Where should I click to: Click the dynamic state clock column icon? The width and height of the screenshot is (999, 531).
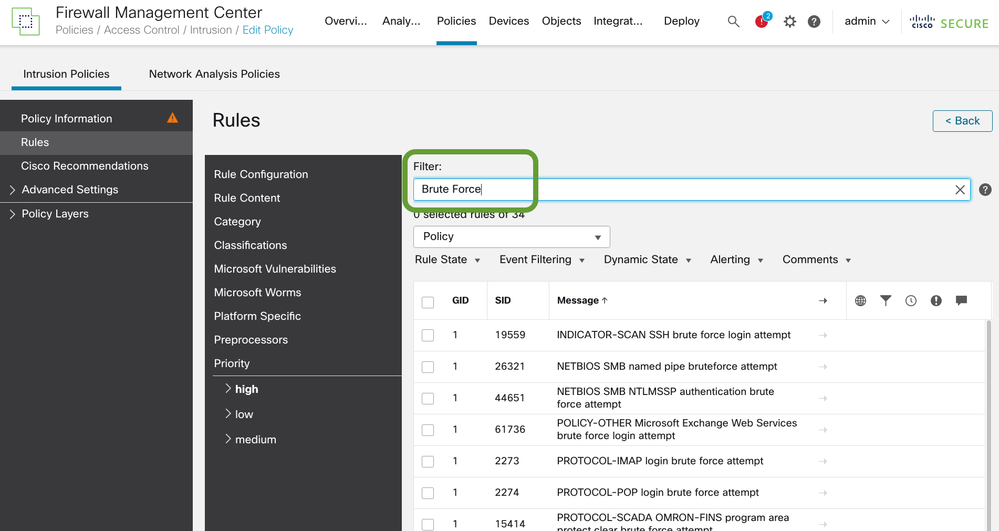tap(910, 300)
